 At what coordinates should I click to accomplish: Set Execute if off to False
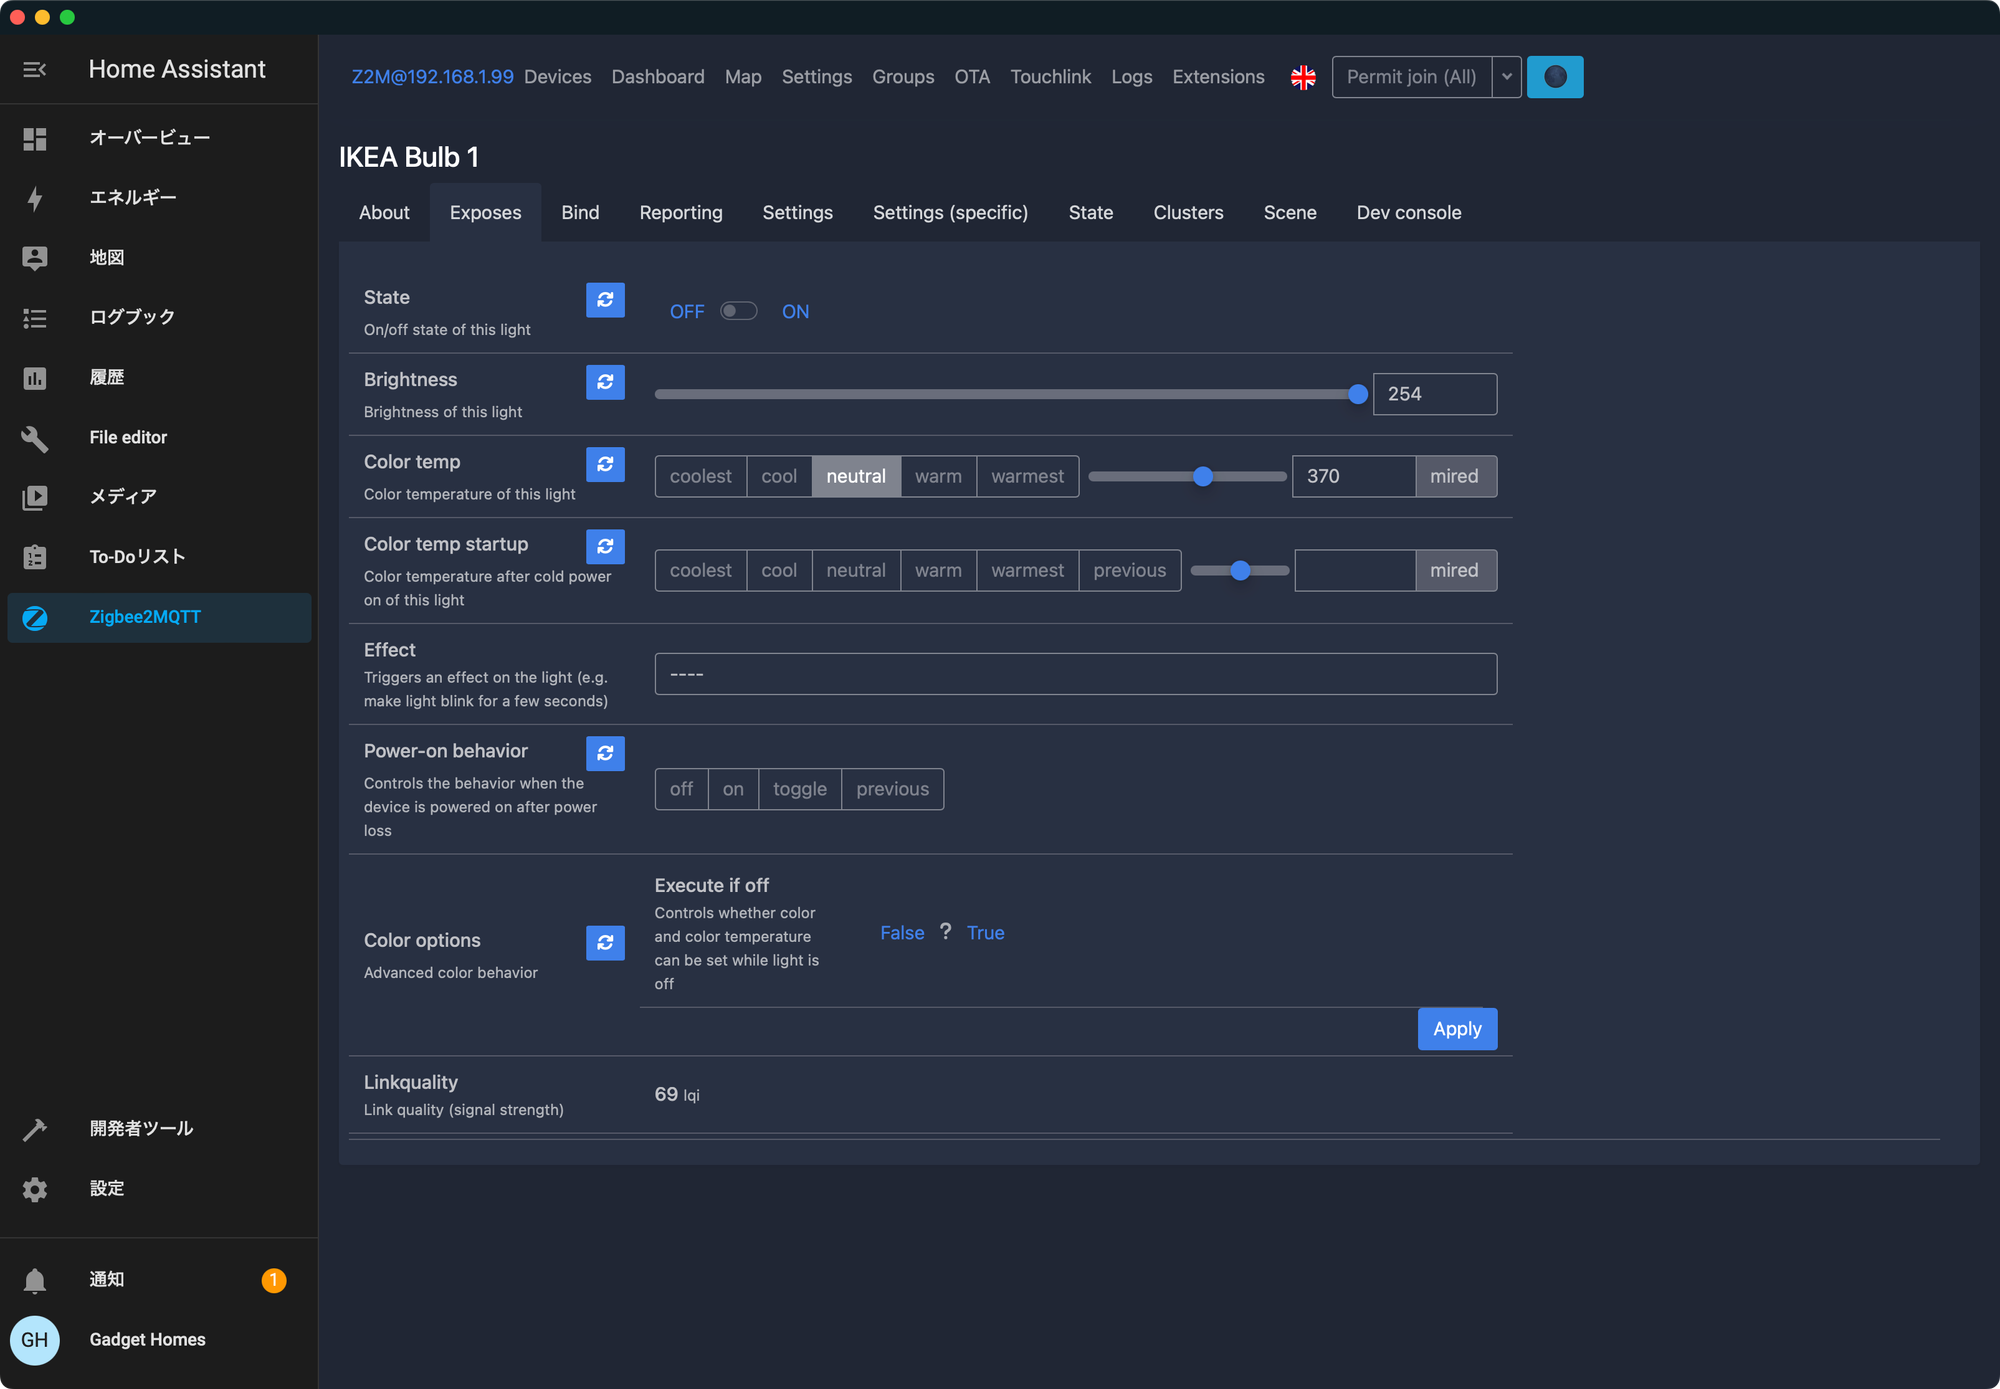[902, 933]
